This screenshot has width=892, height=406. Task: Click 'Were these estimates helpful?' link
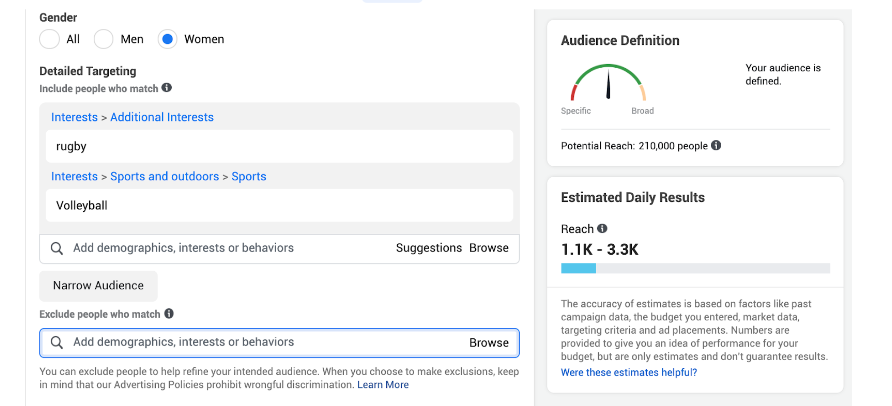(x=629, y=372)
